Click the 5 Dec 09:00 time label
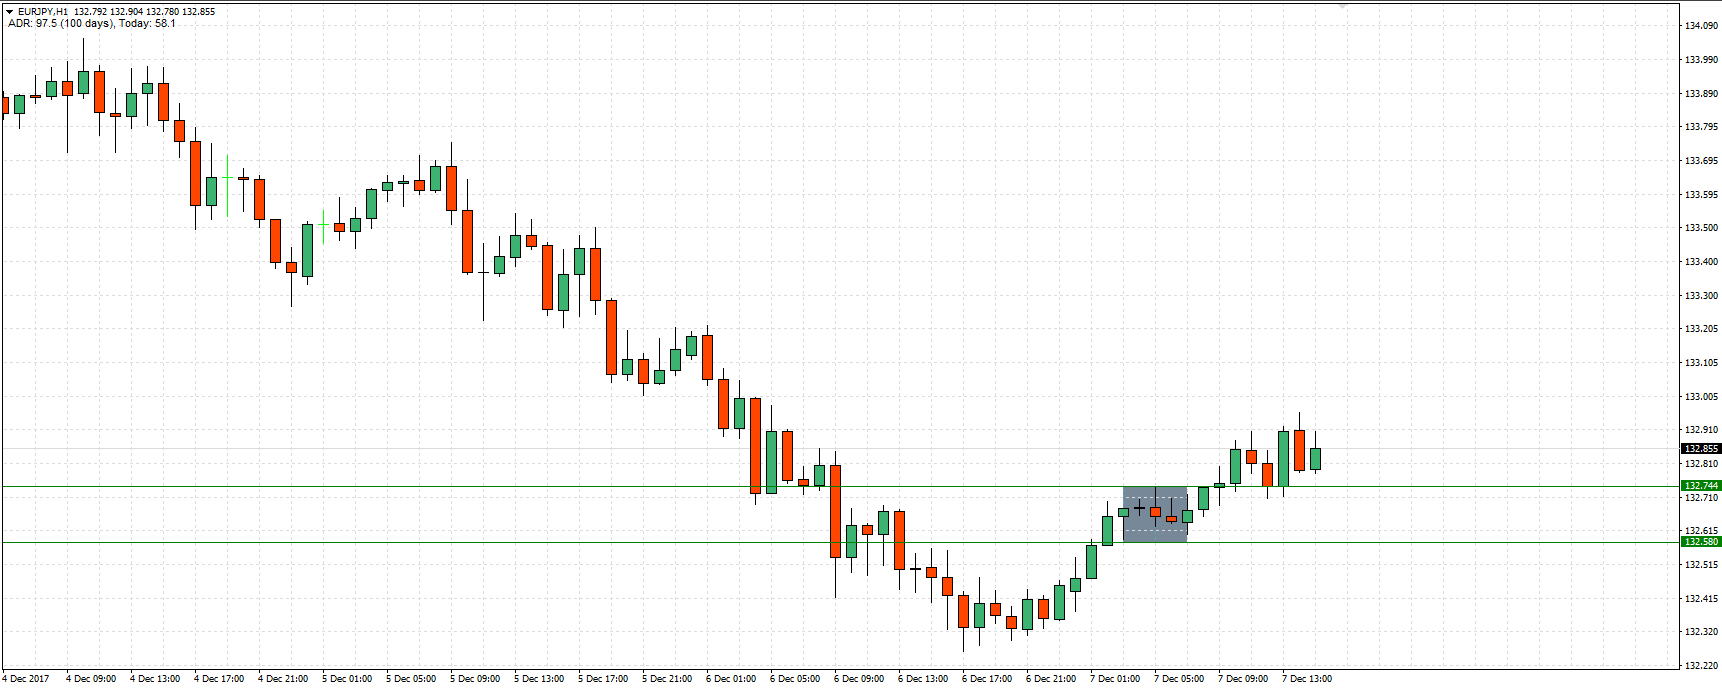This screenshot has height=689, width=1722. (475, 679)
